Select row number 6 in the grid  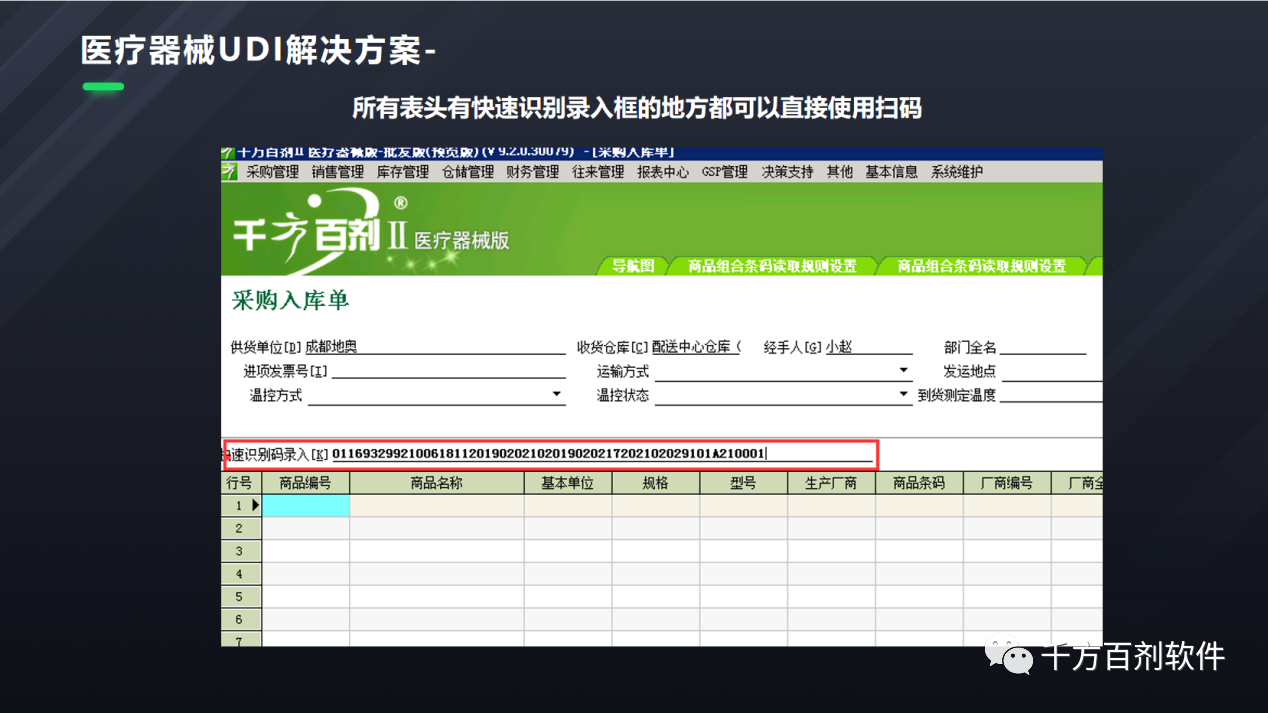pos(241,620)
